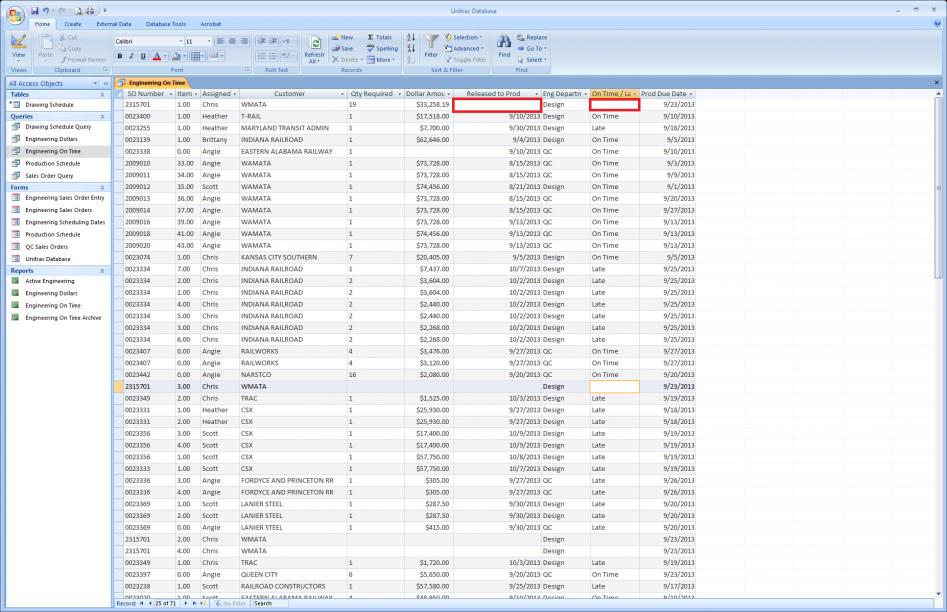Screen dimensions: 947x612
Task: Click the Undo icon in Quick Access Toolbar
Action: click(x=45, y=11)
